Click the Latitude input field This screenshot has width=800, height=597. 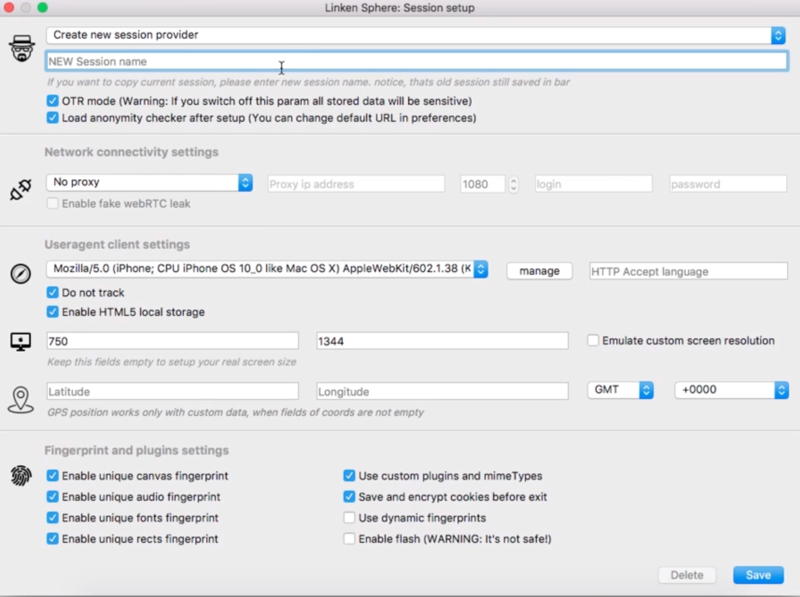pyautogui.click(x=172, y=391)
